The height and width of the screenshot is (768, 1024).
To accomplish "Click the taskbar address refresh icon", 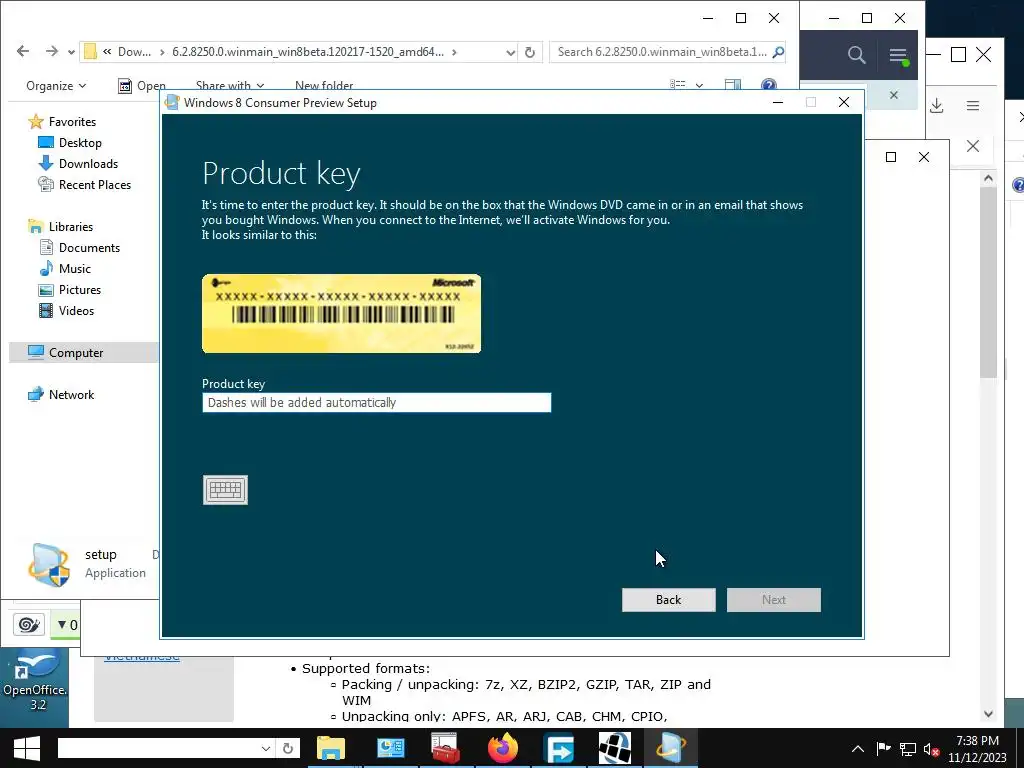I will pyautogui.click(x=287, y=748).
